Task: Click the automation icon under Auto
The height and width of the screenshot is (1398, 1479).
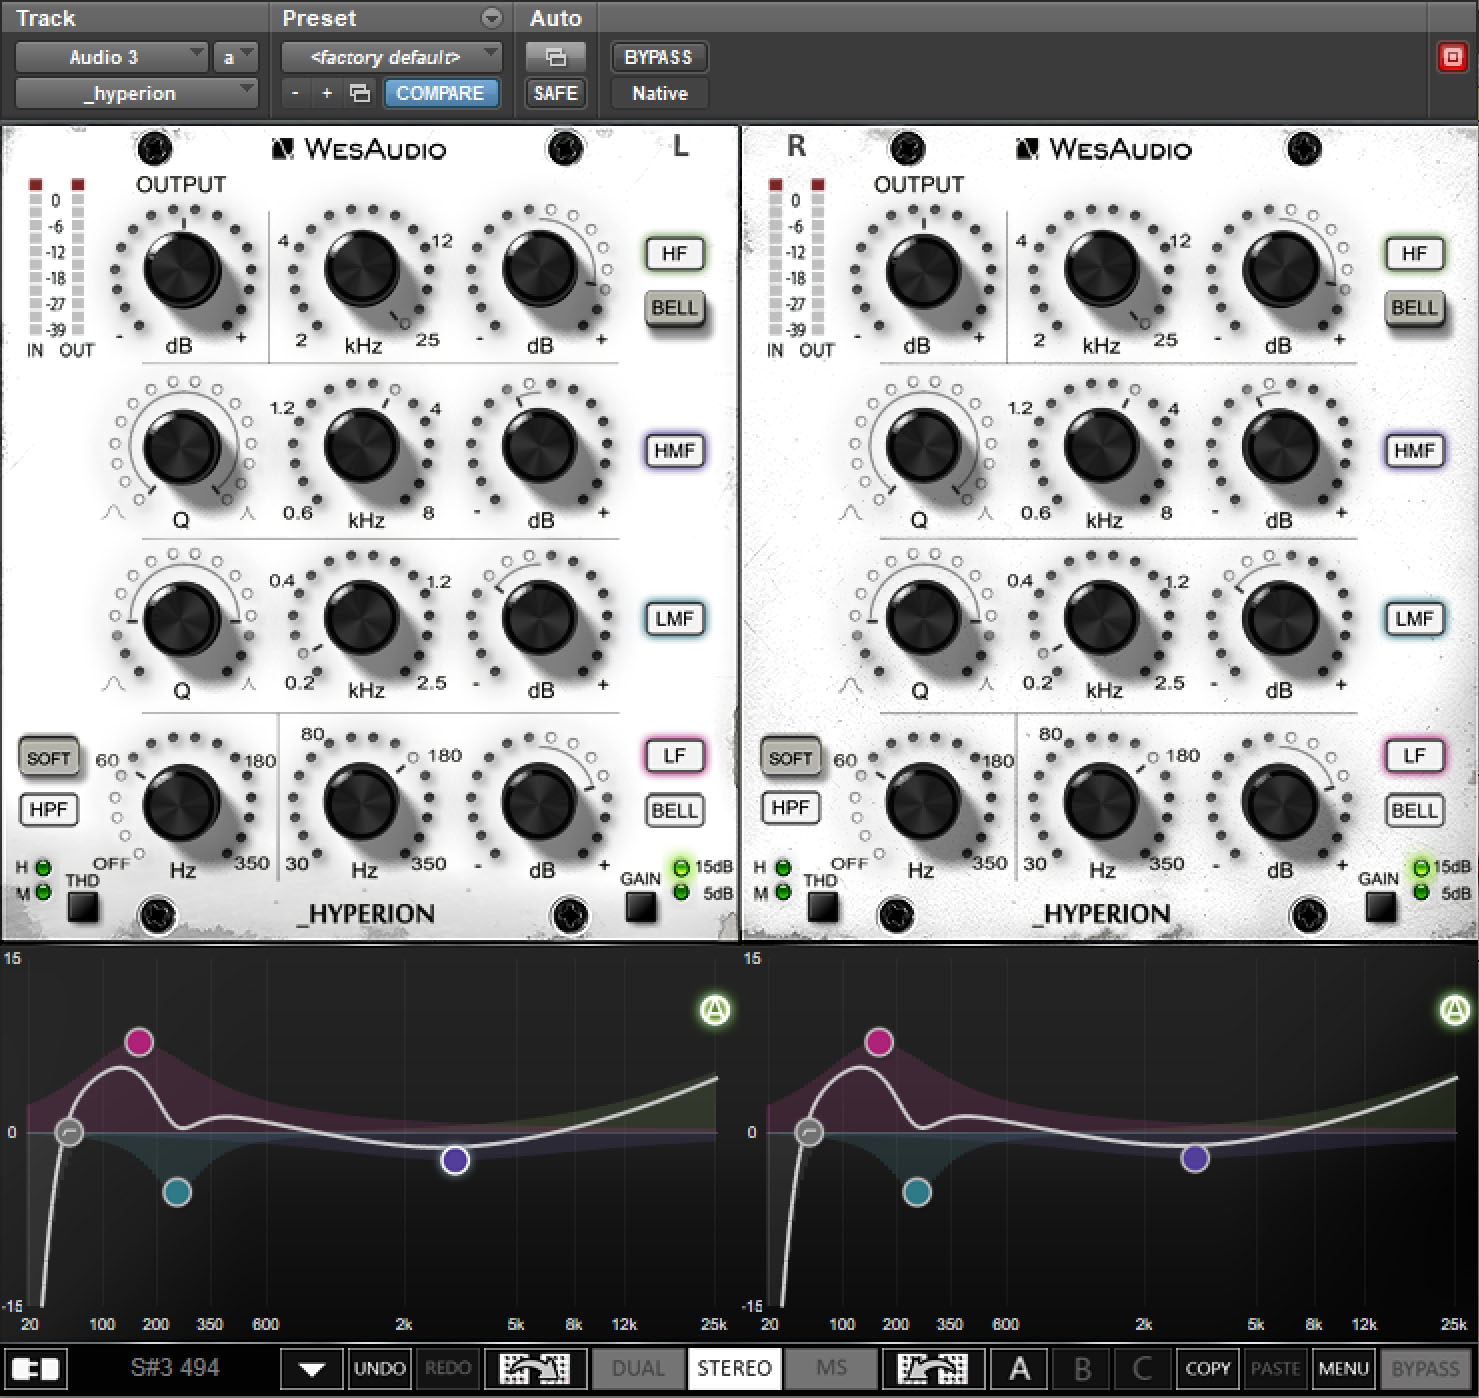Action: click(x=555, y=57)
